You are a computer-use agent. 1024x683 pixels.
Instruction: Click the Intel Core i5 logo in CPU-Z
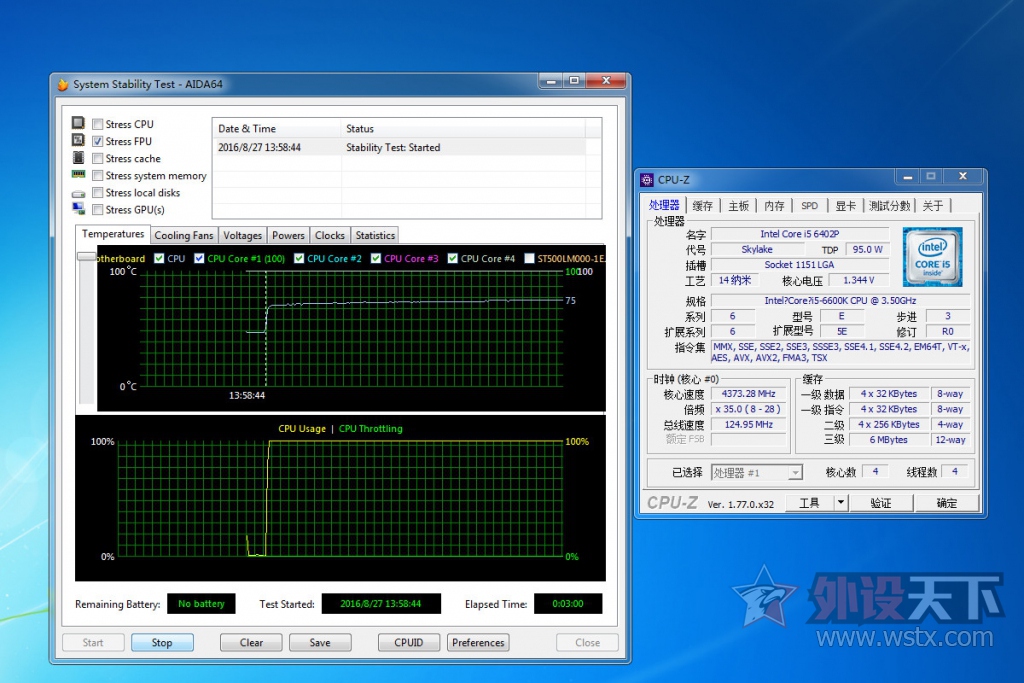[x=932, y=257]
